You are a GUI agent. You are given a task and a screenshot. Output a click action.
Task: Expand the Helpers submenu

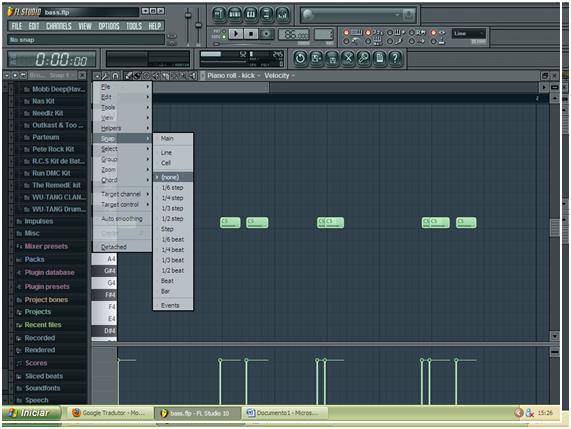[122, 128]
